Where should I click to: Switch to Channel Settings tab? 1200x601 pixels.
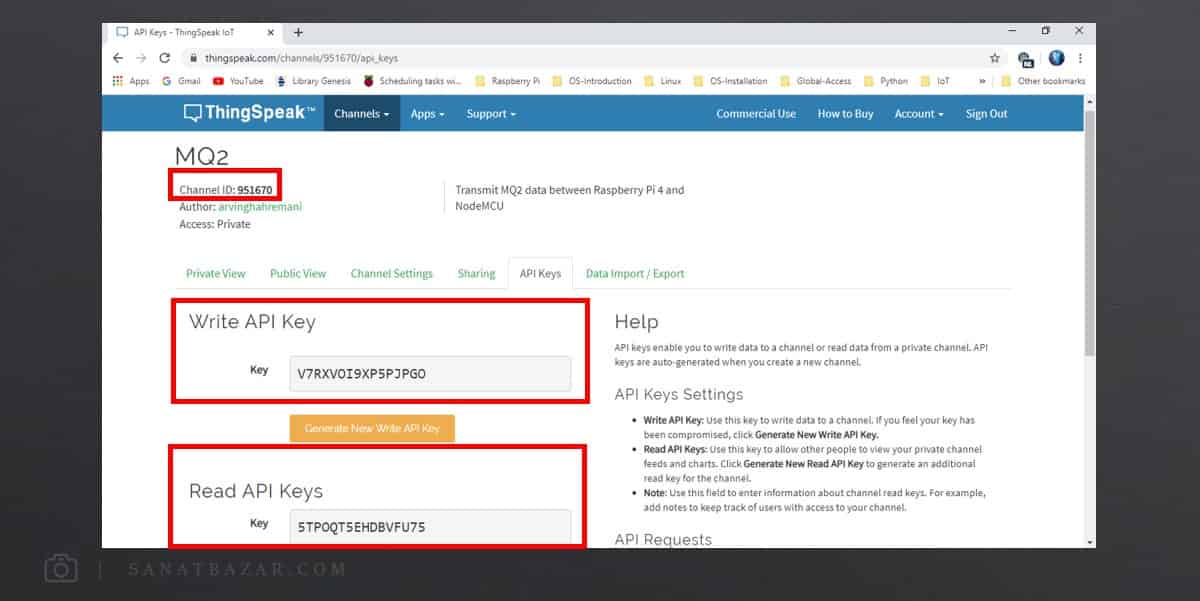click(392, 273)
